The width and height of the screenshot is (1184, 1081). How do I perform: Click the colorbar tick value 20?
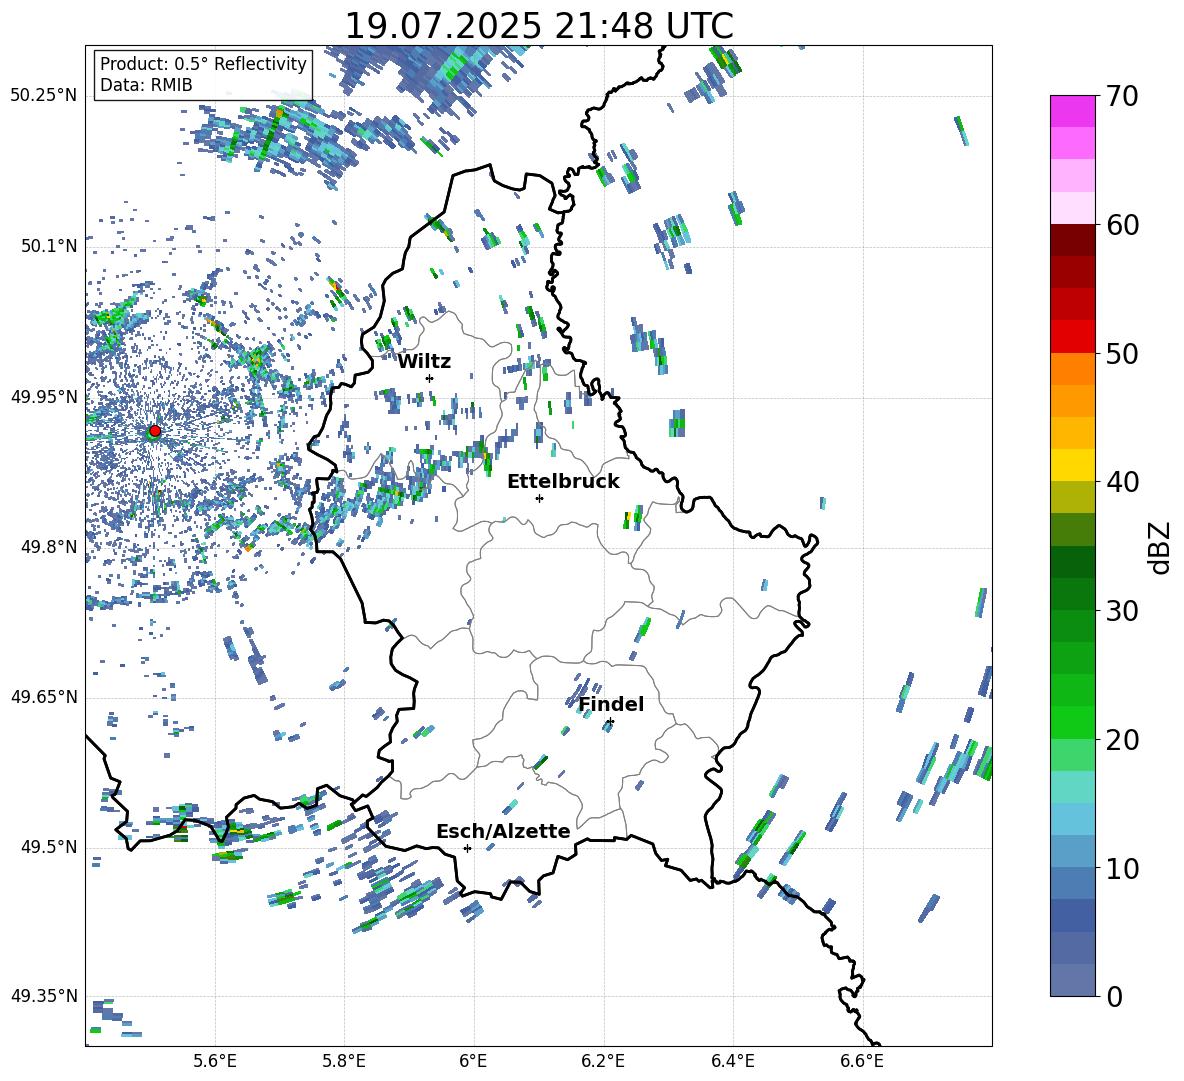1122,740
